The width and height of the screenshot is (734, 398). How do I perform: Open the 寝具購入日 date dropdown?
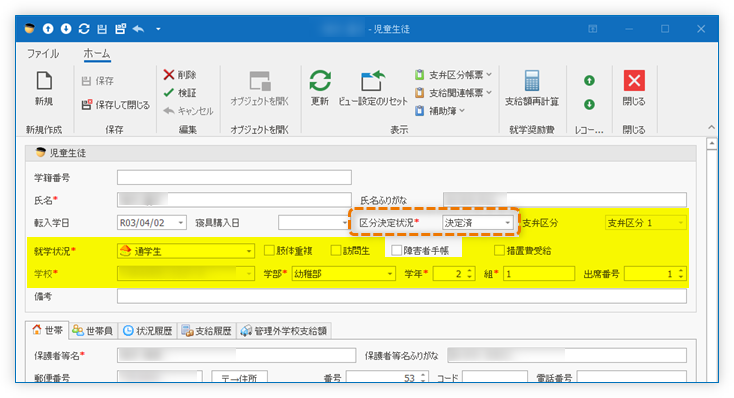[345, 223]
